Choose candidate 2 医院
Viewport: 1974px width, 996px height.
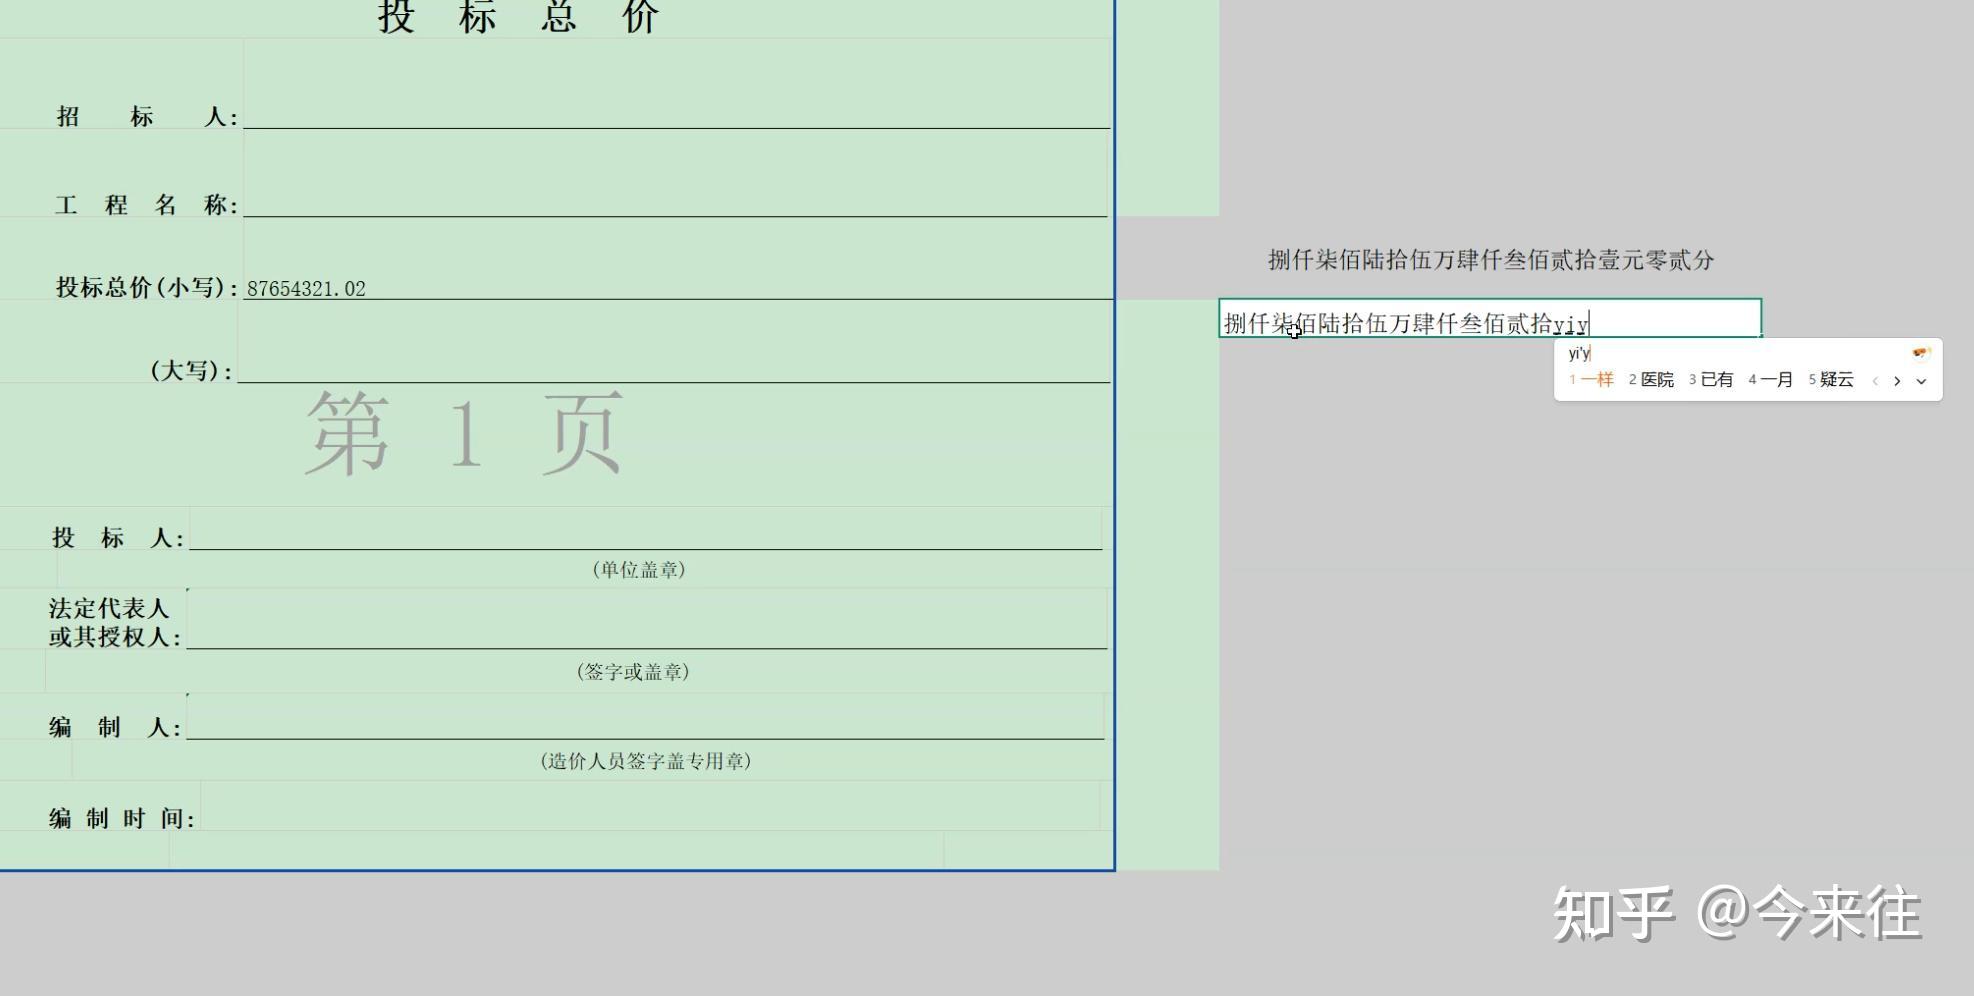(1651, 380)
